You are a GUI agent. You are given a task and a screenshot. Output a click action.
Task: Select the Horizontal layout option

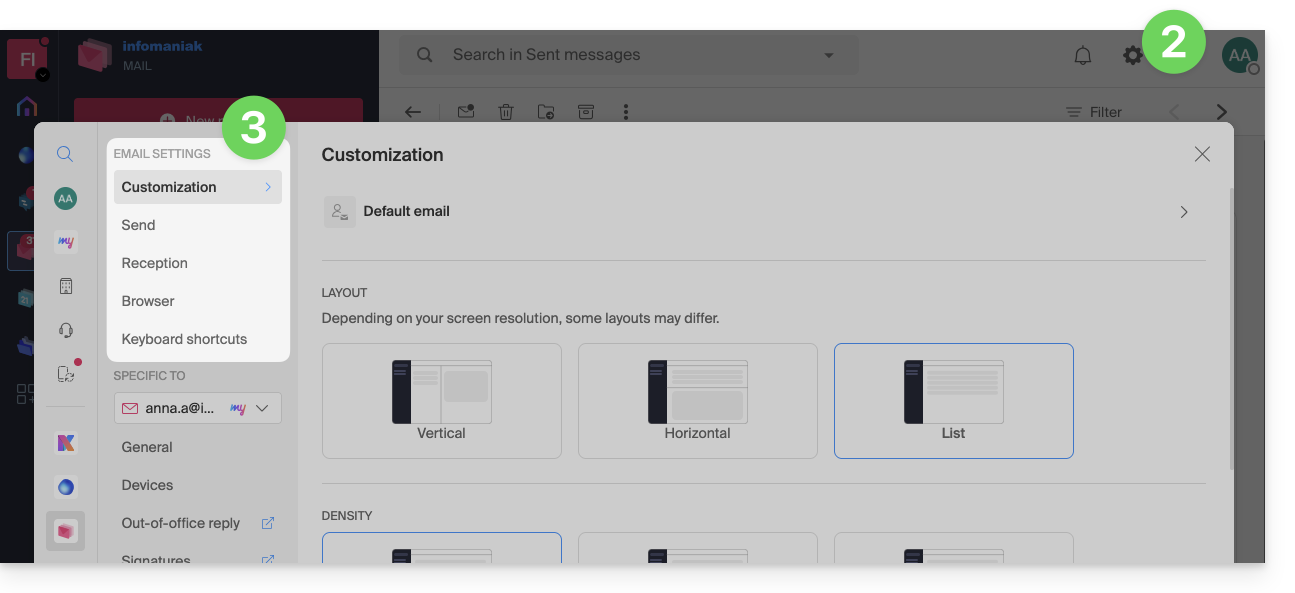[697, 400]
